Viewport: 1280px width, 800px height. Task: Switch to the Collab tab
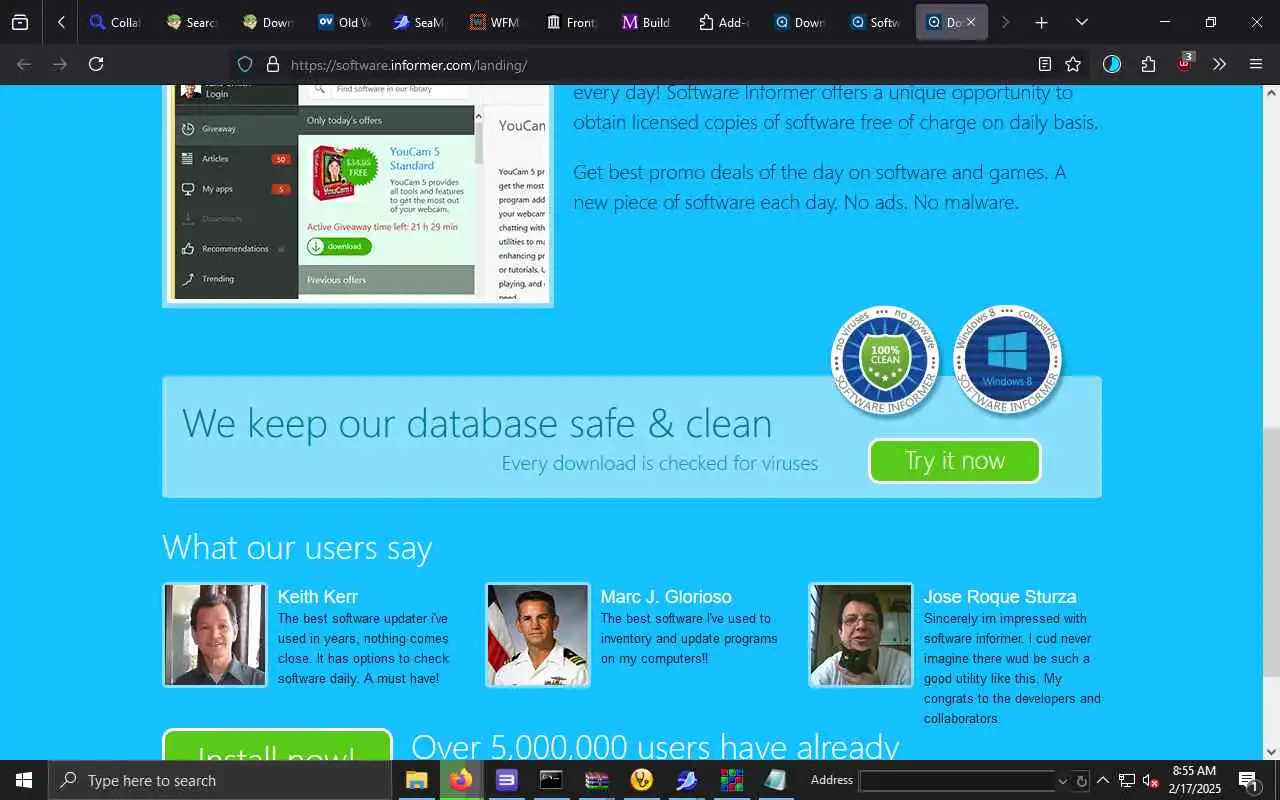[x=115, y=22]
